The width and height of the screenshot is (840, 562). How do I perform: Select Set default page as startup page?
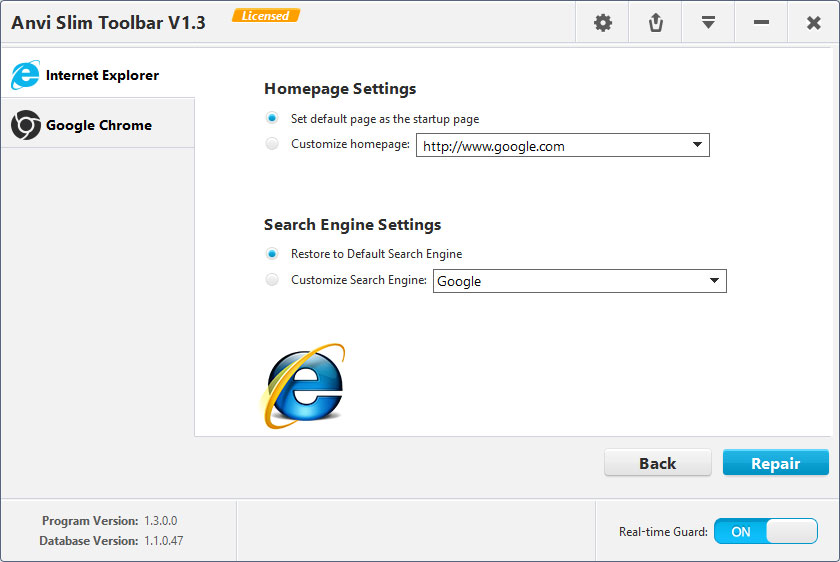272,118
